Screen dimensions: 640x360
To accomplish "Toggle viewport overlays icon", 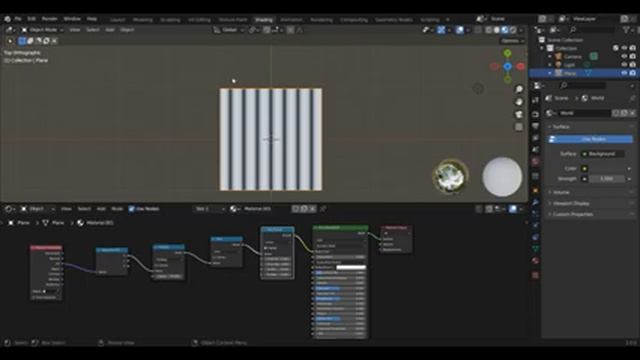I will (460, 30).
